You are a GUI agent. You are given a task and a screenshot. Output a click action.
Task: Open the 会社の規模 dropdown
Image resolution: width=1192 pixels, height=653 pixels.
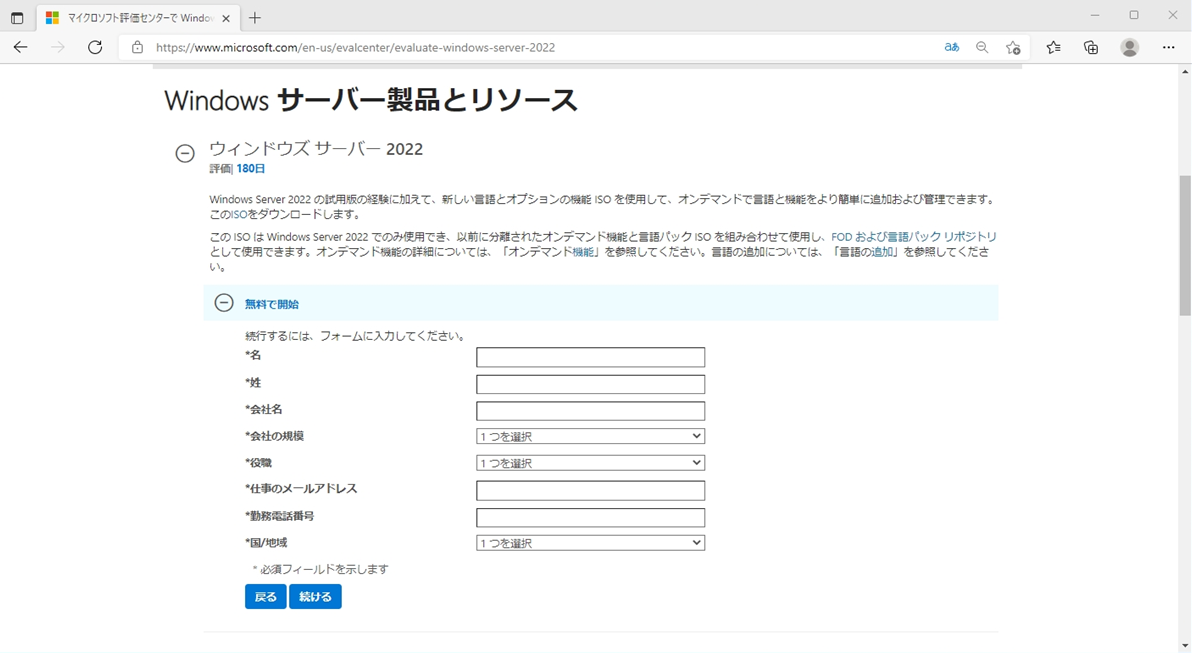coord(591,436)
